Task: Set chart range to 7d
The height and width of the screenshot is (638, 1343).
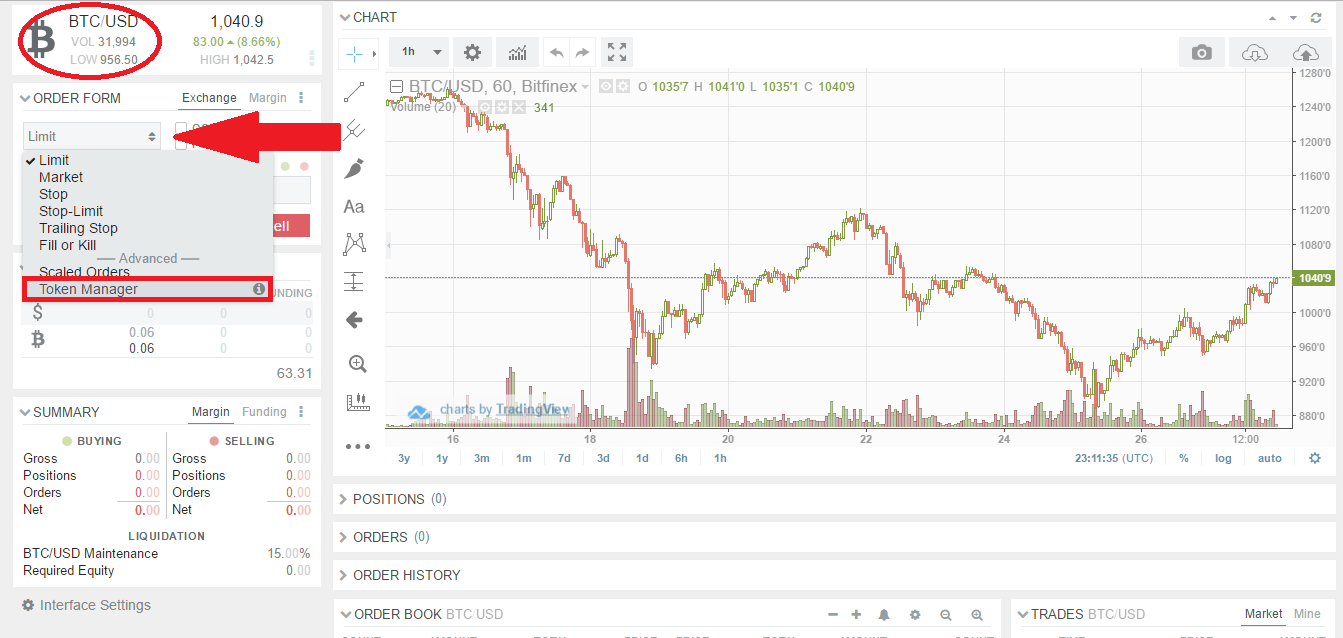Action: [x=564, y=458]
